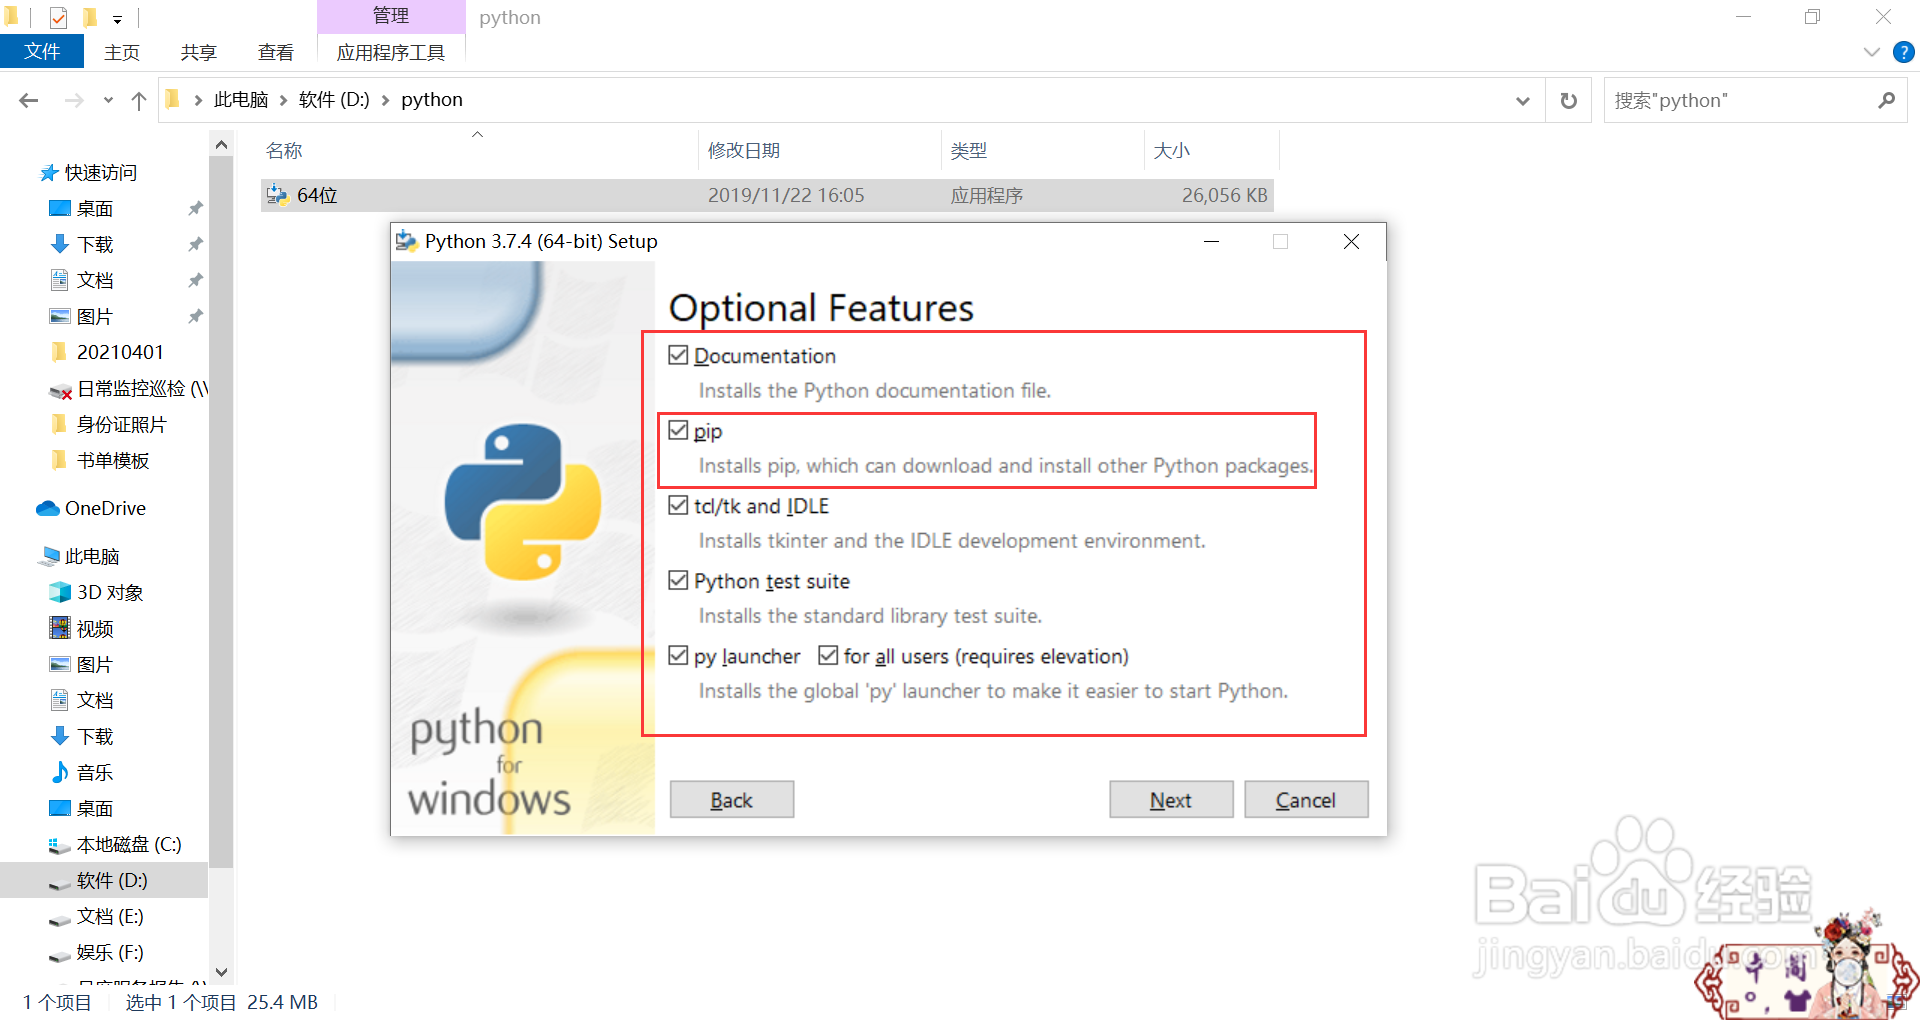Open OneDrive in navigation pane
This screenshot has width=1920, height=1020.
pos(105,509)
